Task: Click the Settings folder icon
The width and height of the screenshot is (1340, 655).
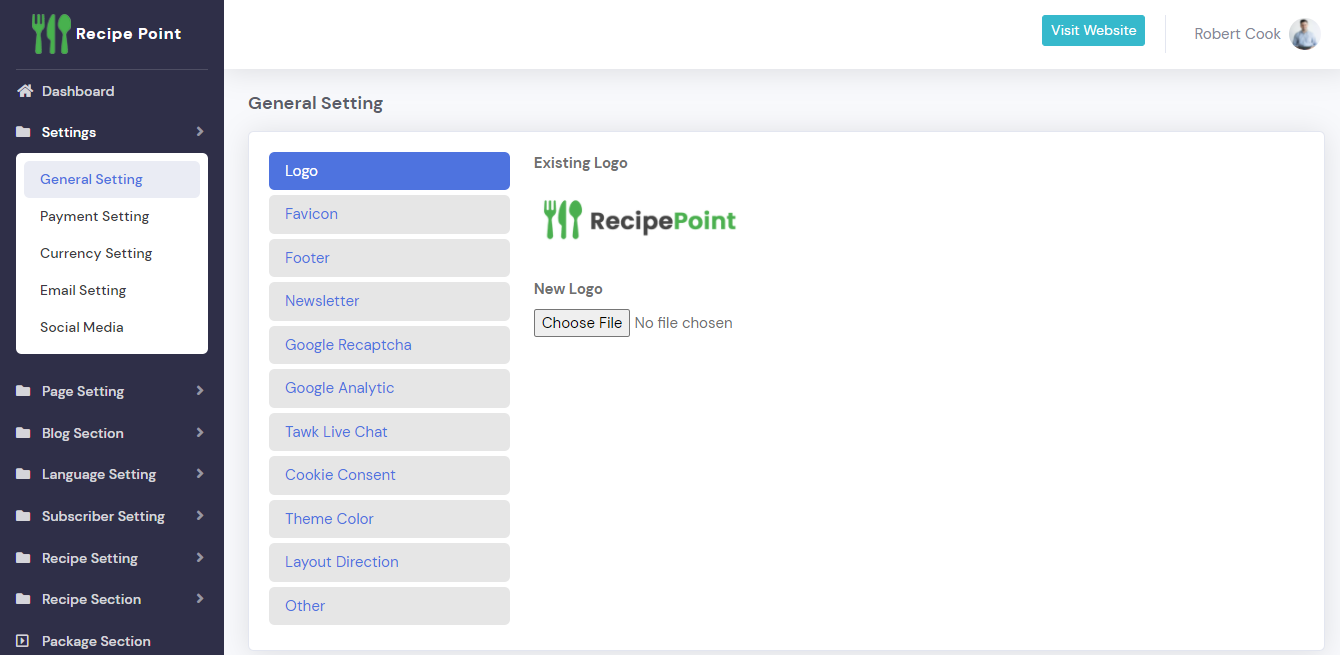Action: tap(24, 132)
